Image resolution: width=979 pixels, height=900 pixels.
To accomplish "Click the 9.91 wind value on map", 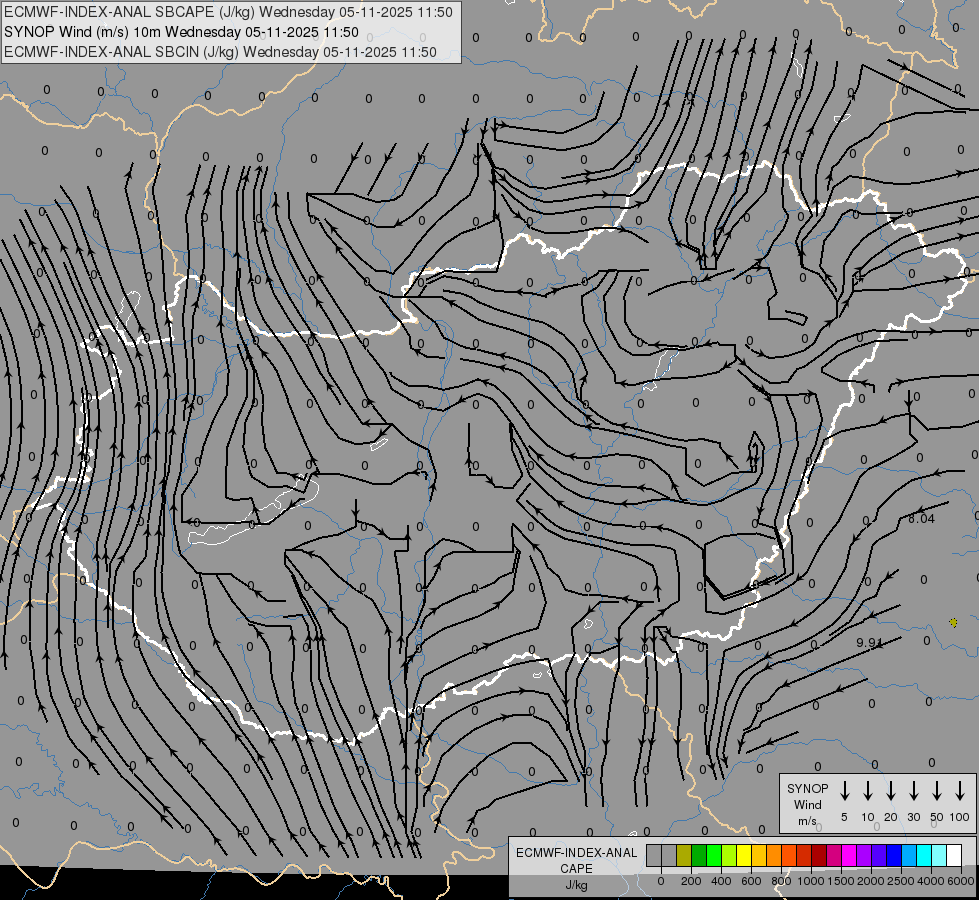I will tap(870, 642).
